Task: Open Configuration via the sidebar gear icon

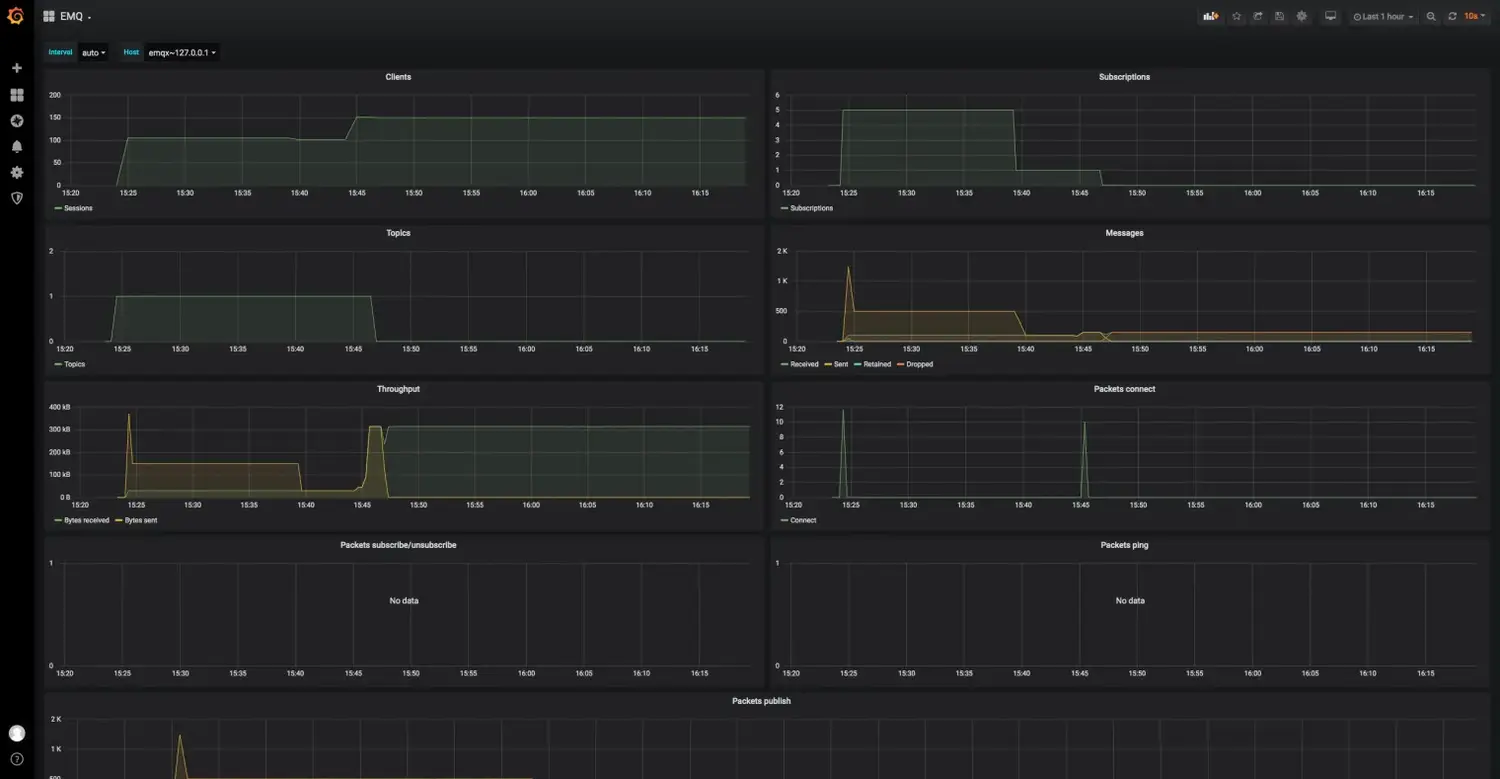Action: (16, 172)
